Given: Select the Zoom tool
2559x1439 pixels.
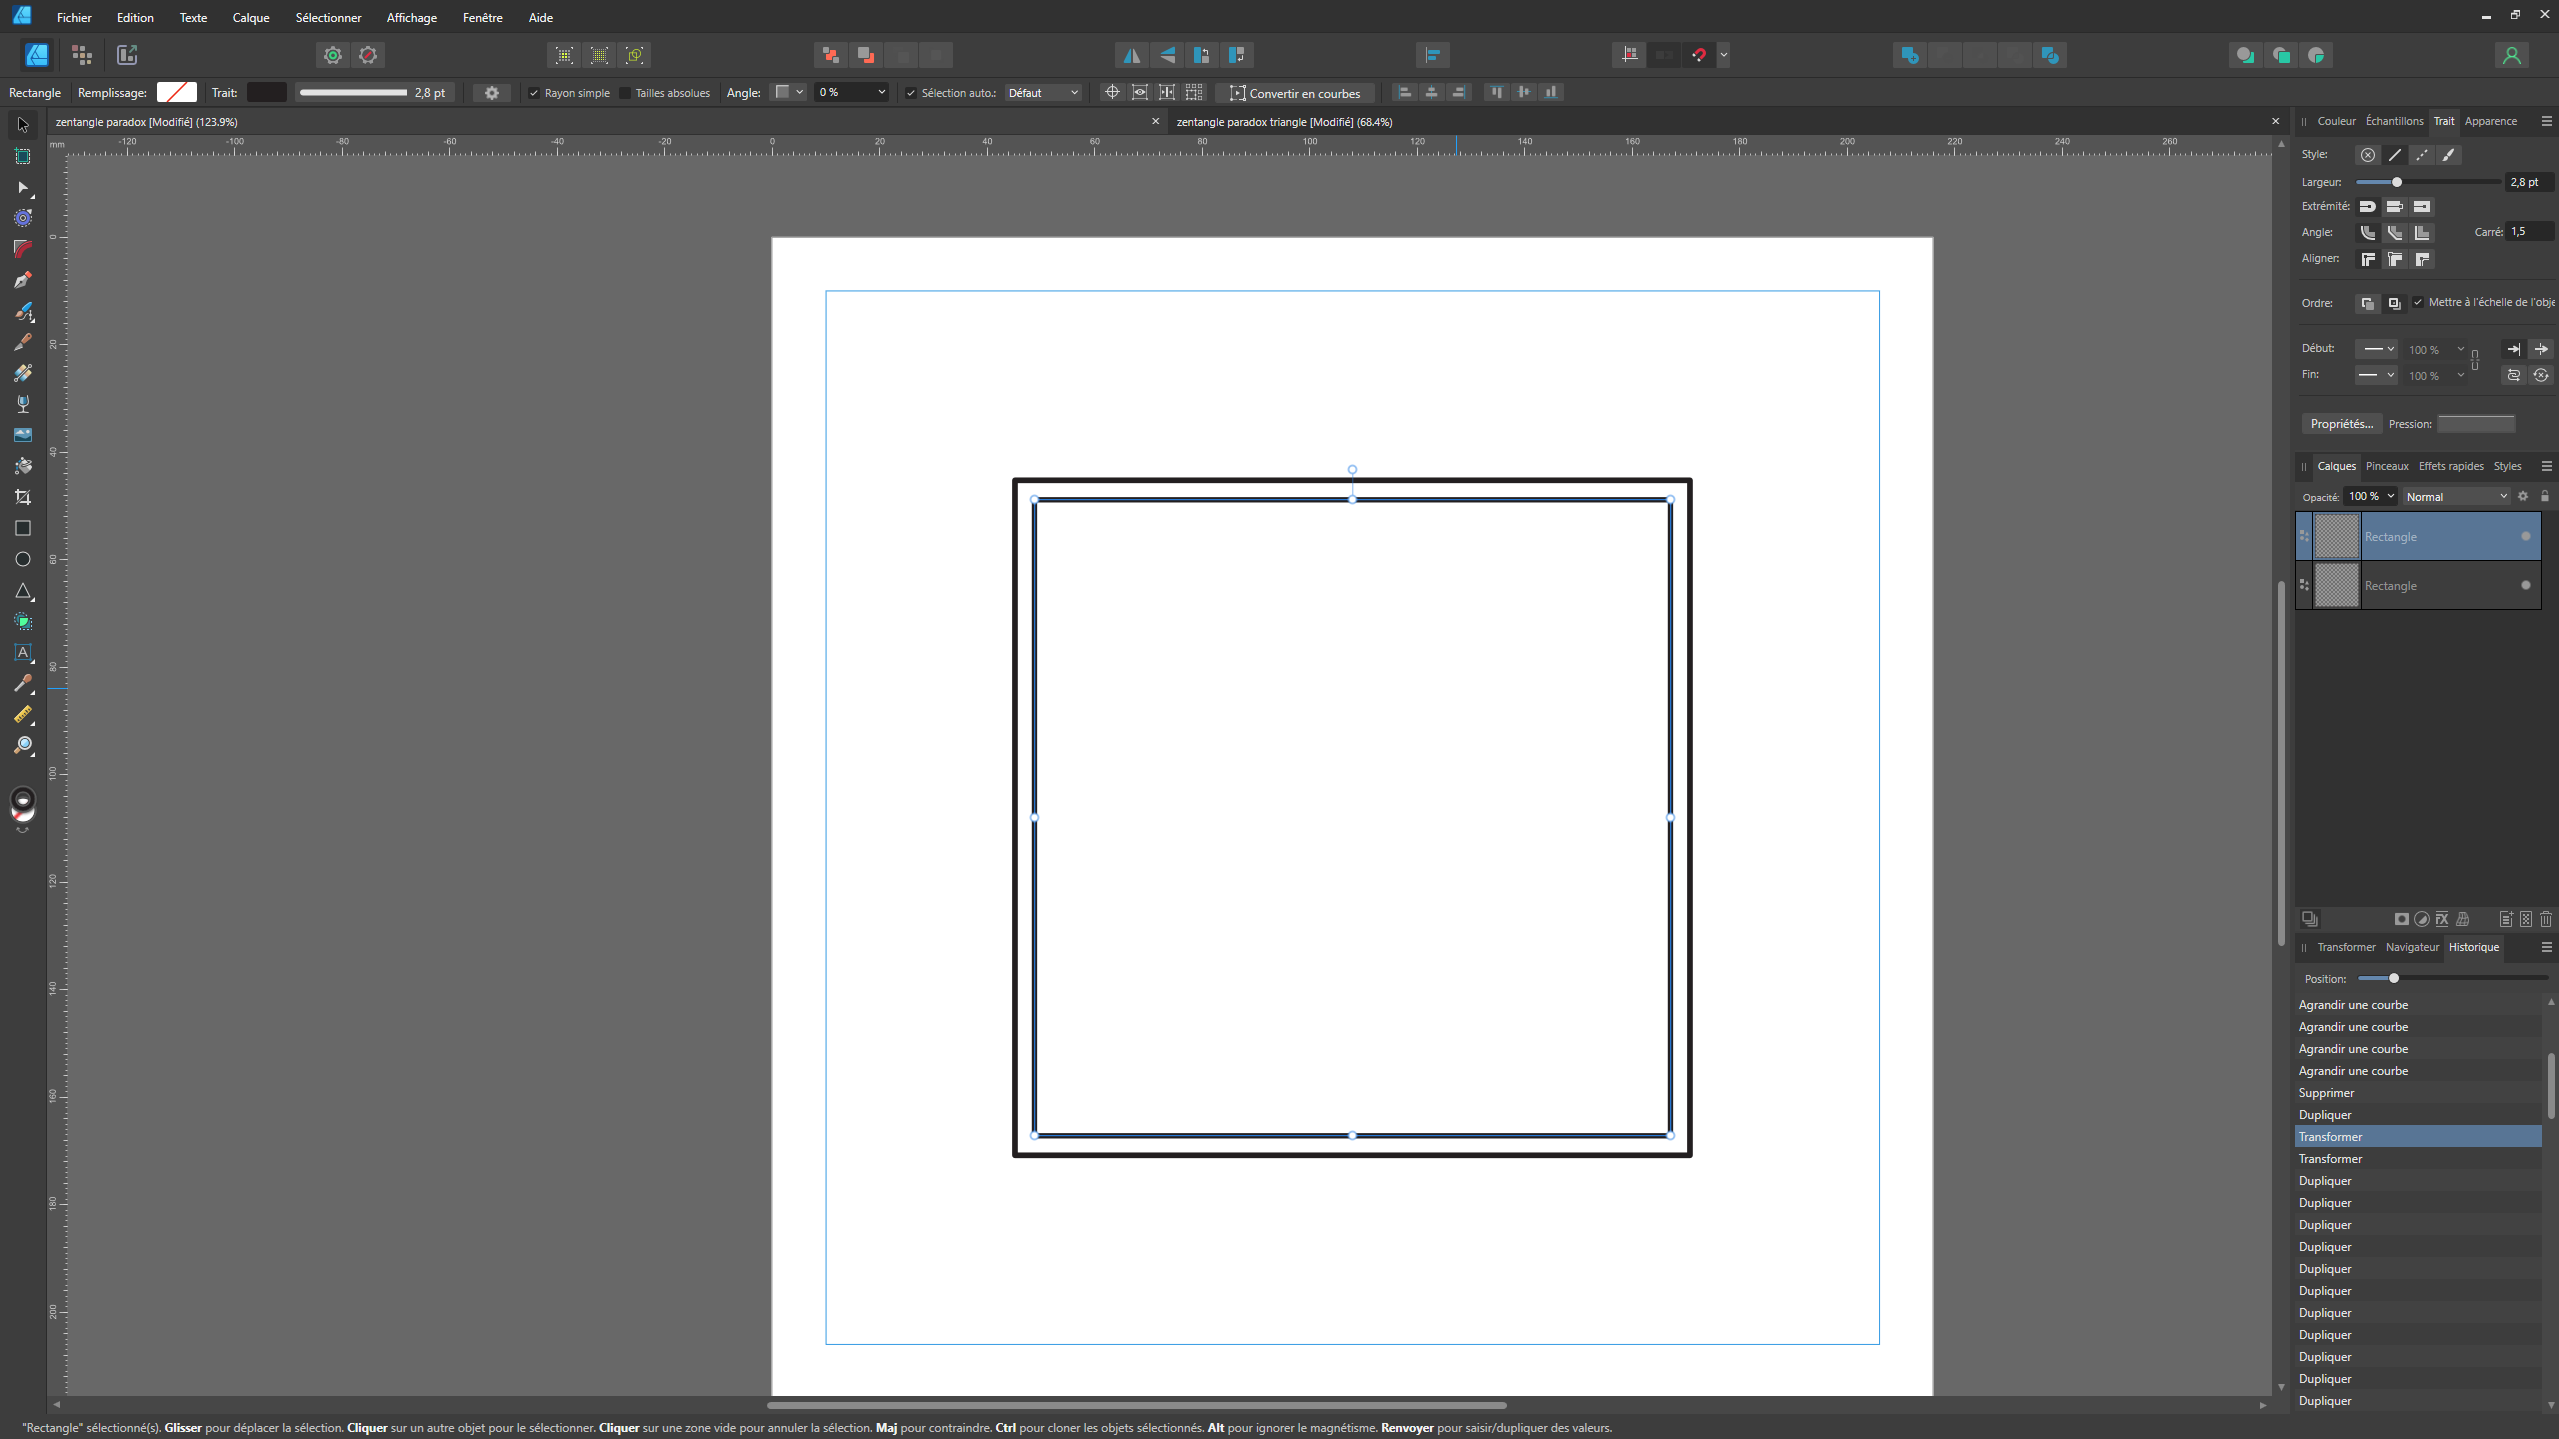Looking at the screenshot, I should click(x=22, y=745).
